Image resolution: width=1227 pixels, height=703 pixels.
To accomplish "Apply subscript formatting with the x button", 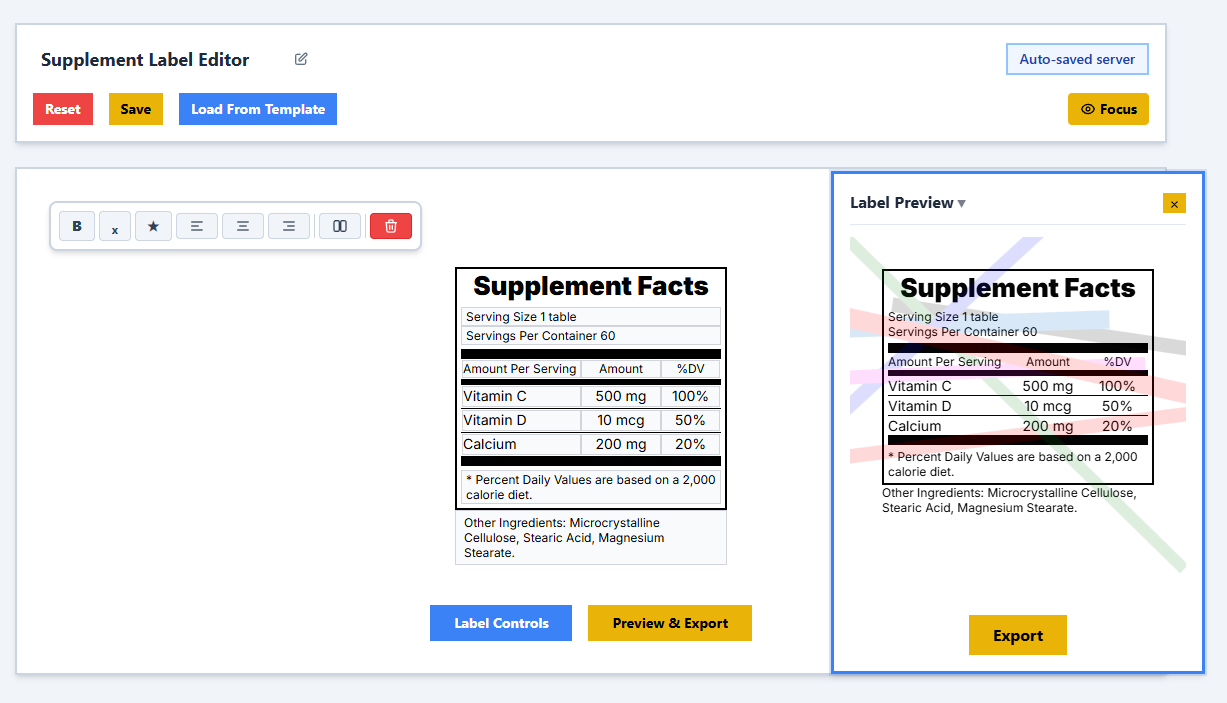I will (115, 227).
